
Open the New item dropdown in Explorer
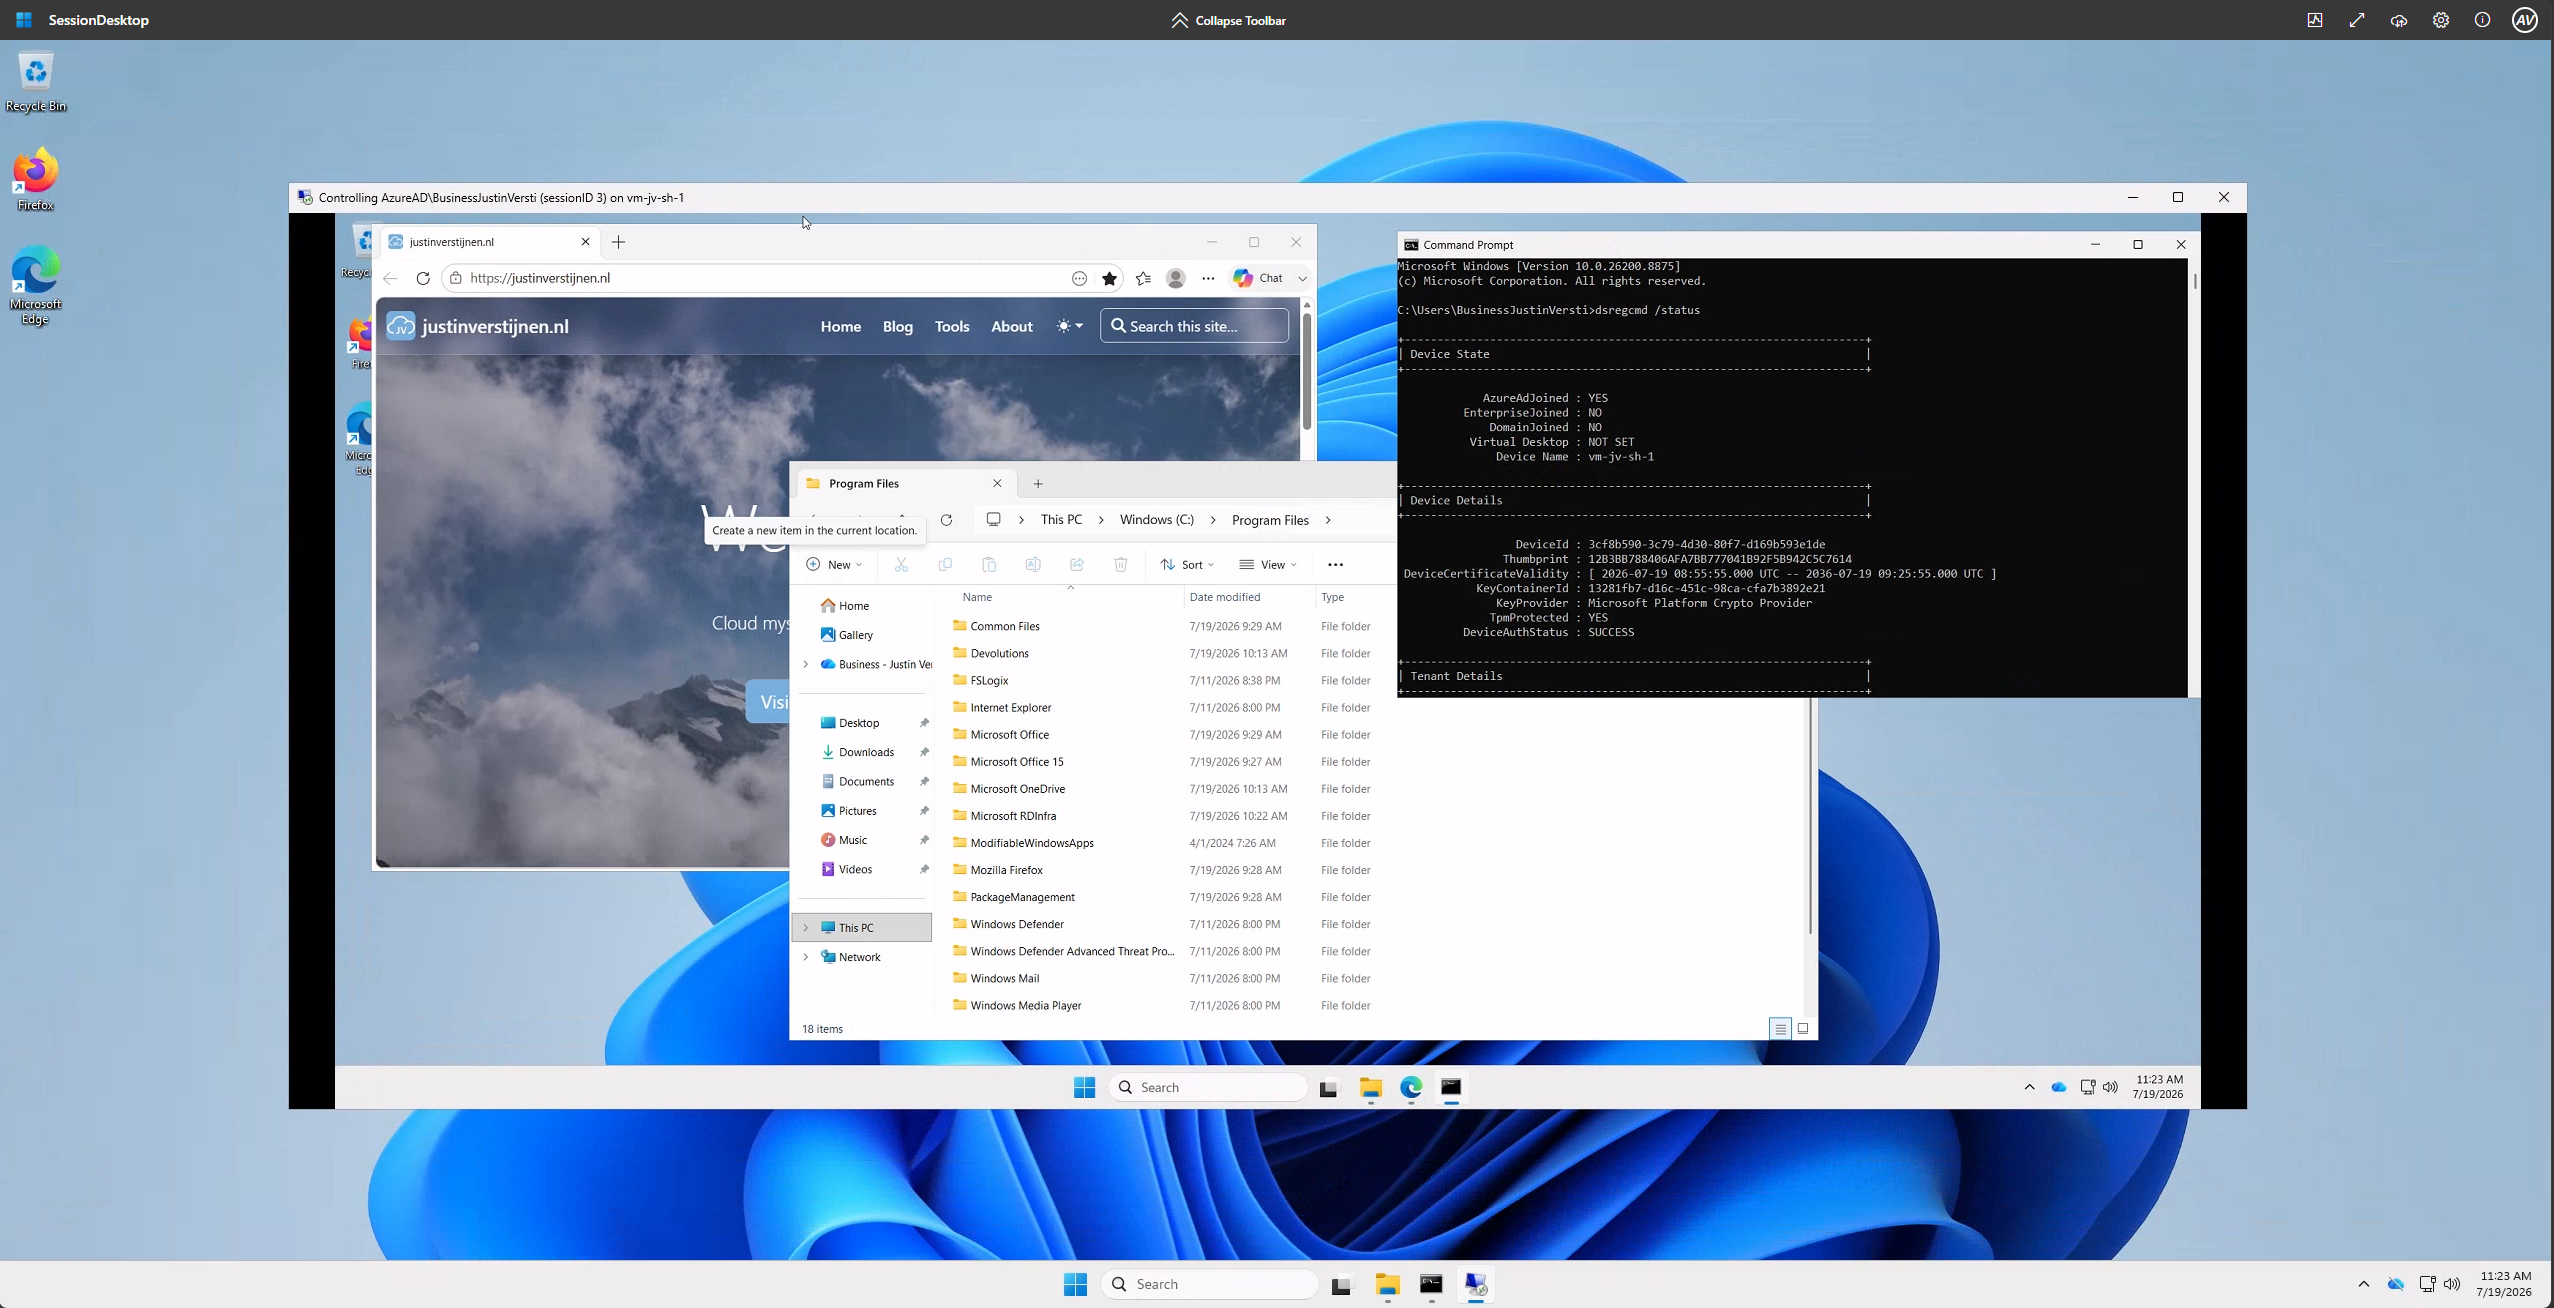click(834, 565)
